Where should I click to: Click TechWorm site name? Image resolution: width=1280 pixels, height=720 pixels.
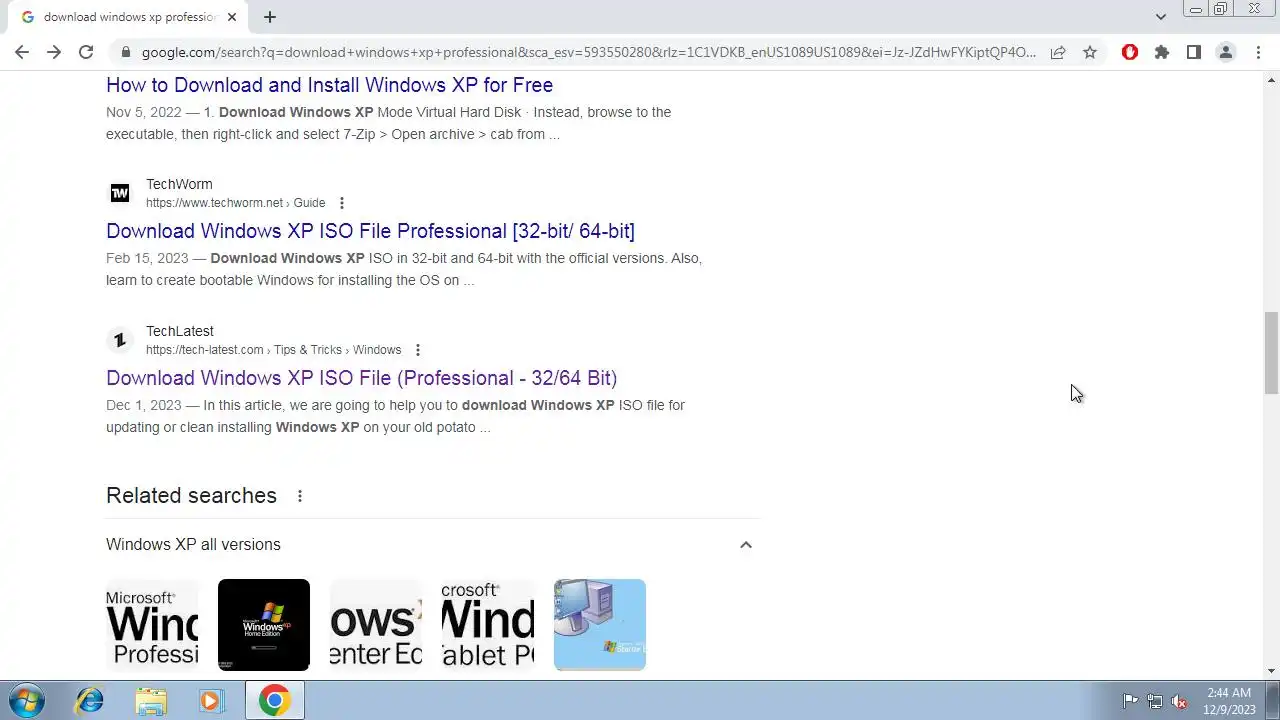click(179, 184)
